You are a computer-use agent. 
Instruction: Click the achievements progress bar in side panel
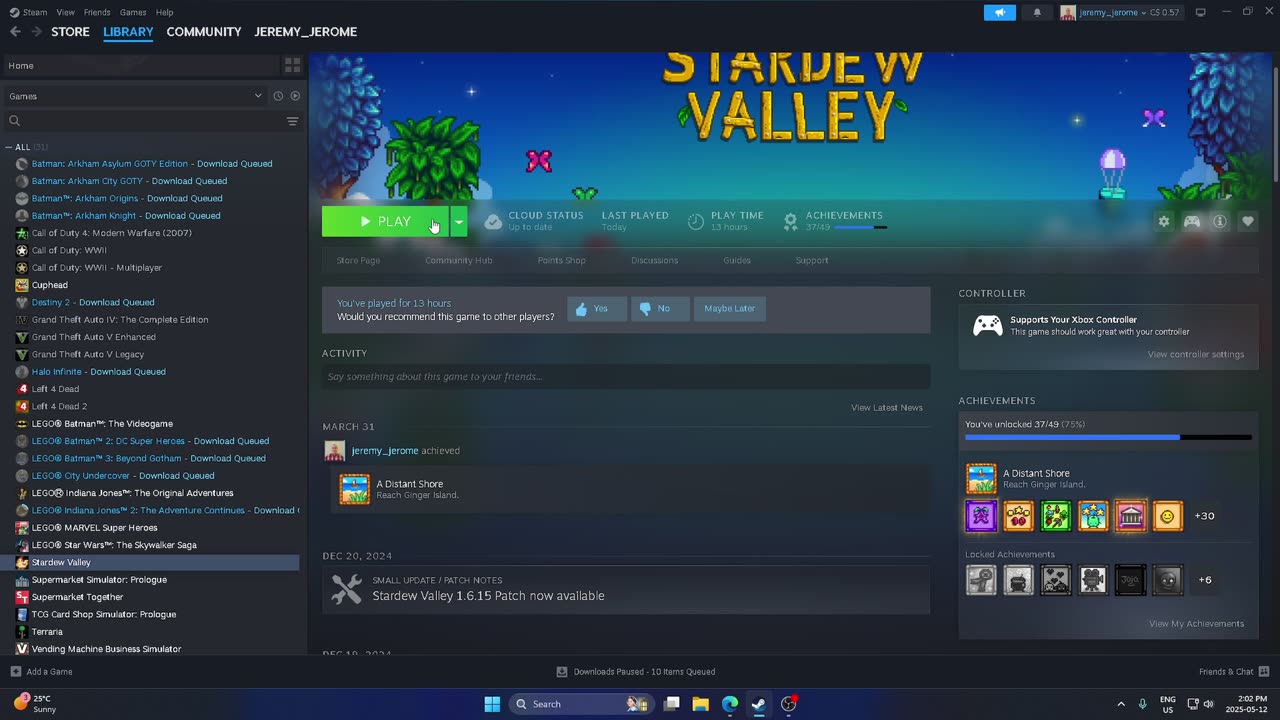tap(1108, 437)
